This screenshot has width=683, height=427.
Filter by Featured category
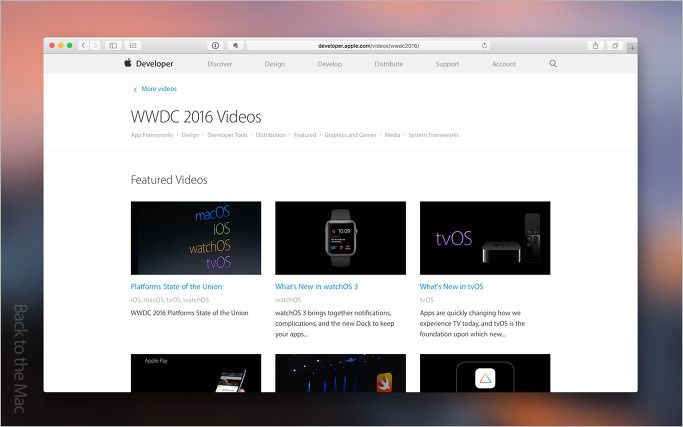coord(305,135)
